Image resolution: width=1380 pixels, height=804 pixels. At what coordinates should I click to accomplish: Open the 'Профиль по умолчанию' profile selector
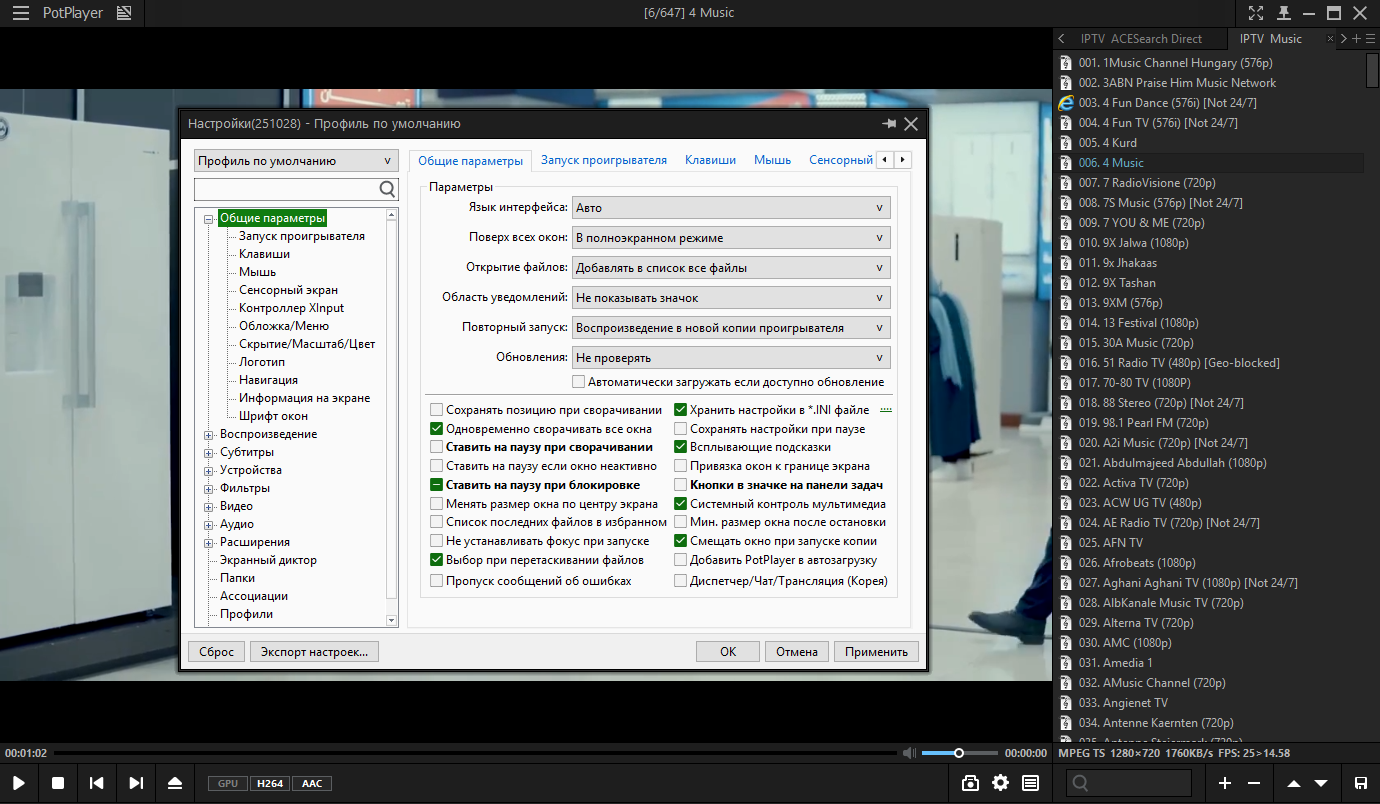pos(296,161)
